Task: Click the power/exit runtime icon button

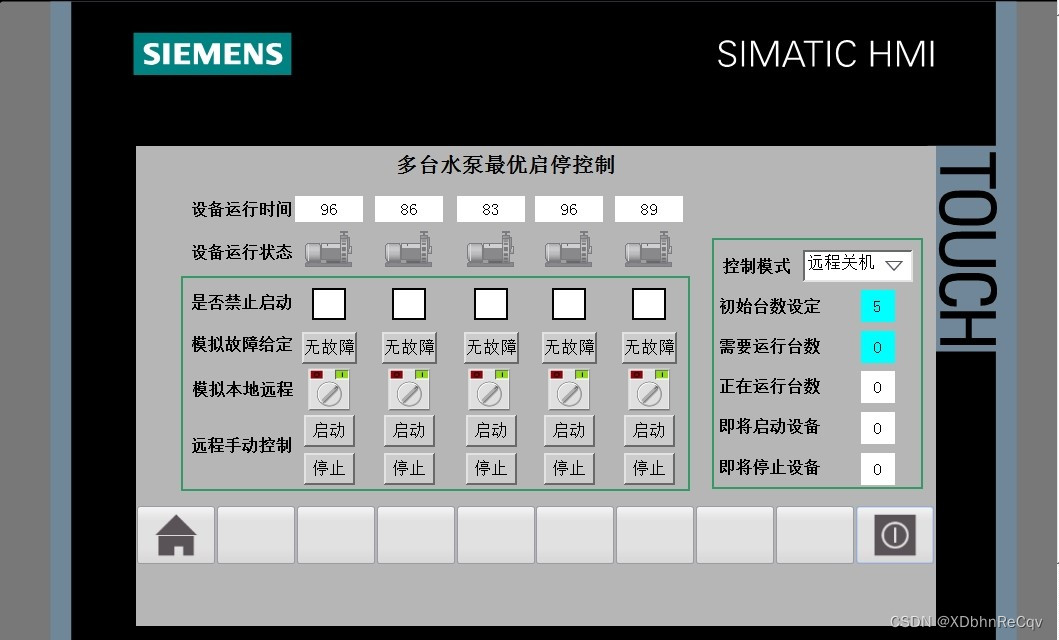Action: click(895, 535)
